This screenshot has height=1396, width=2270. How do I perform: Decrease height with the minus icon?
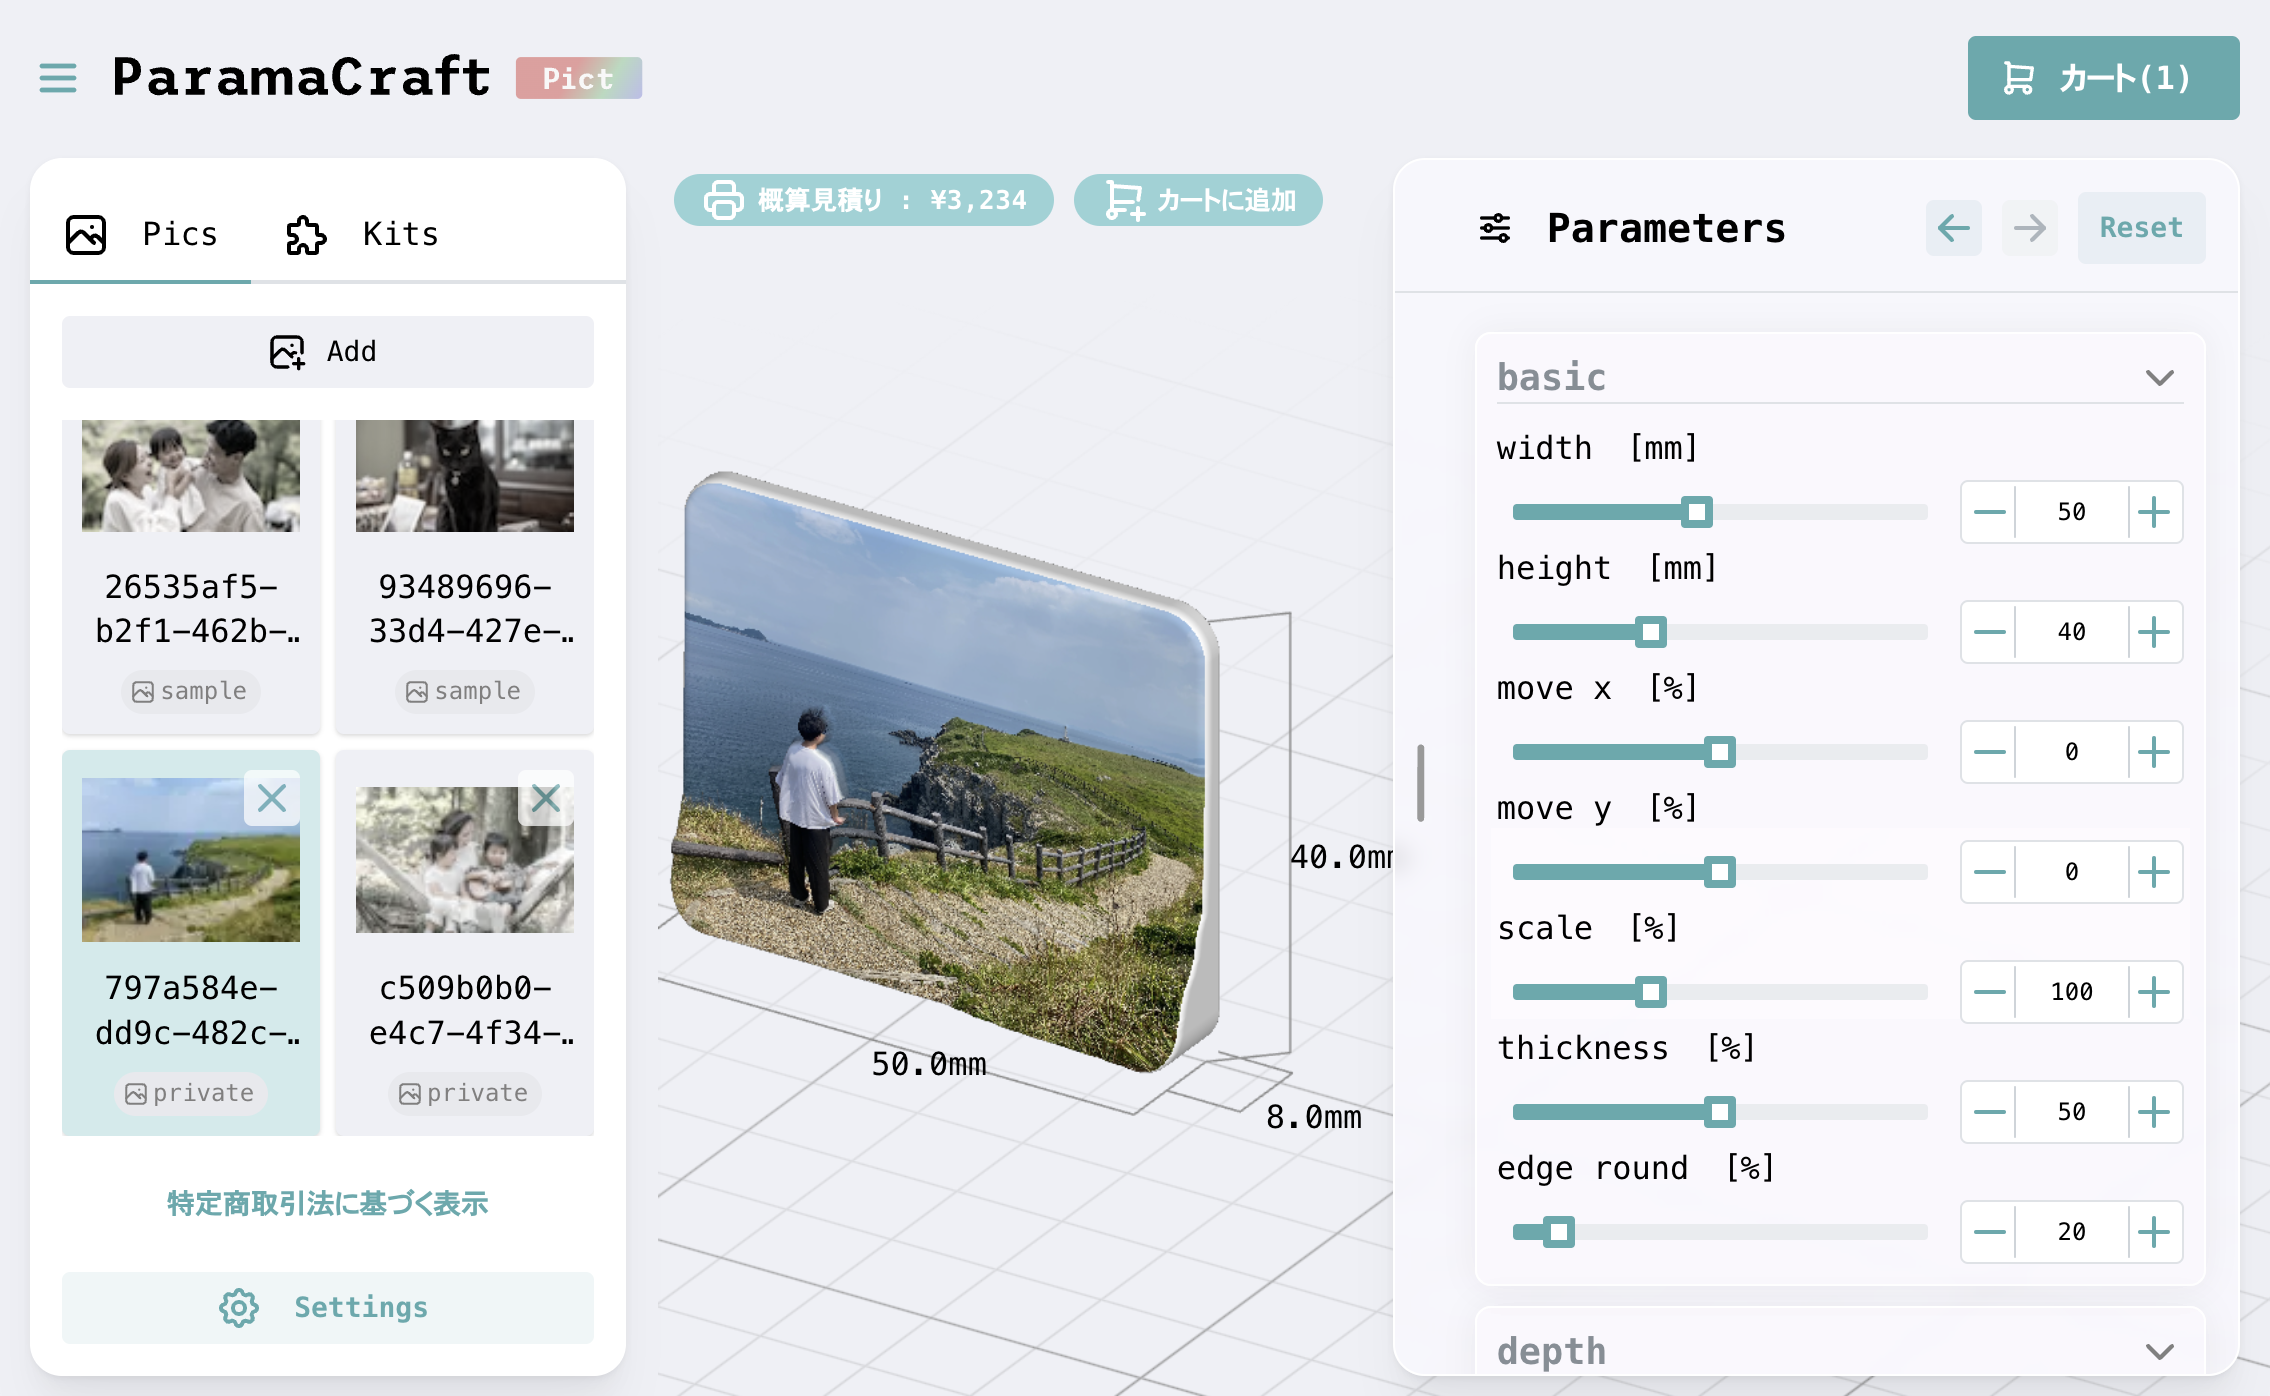(x=1989, y=632)
